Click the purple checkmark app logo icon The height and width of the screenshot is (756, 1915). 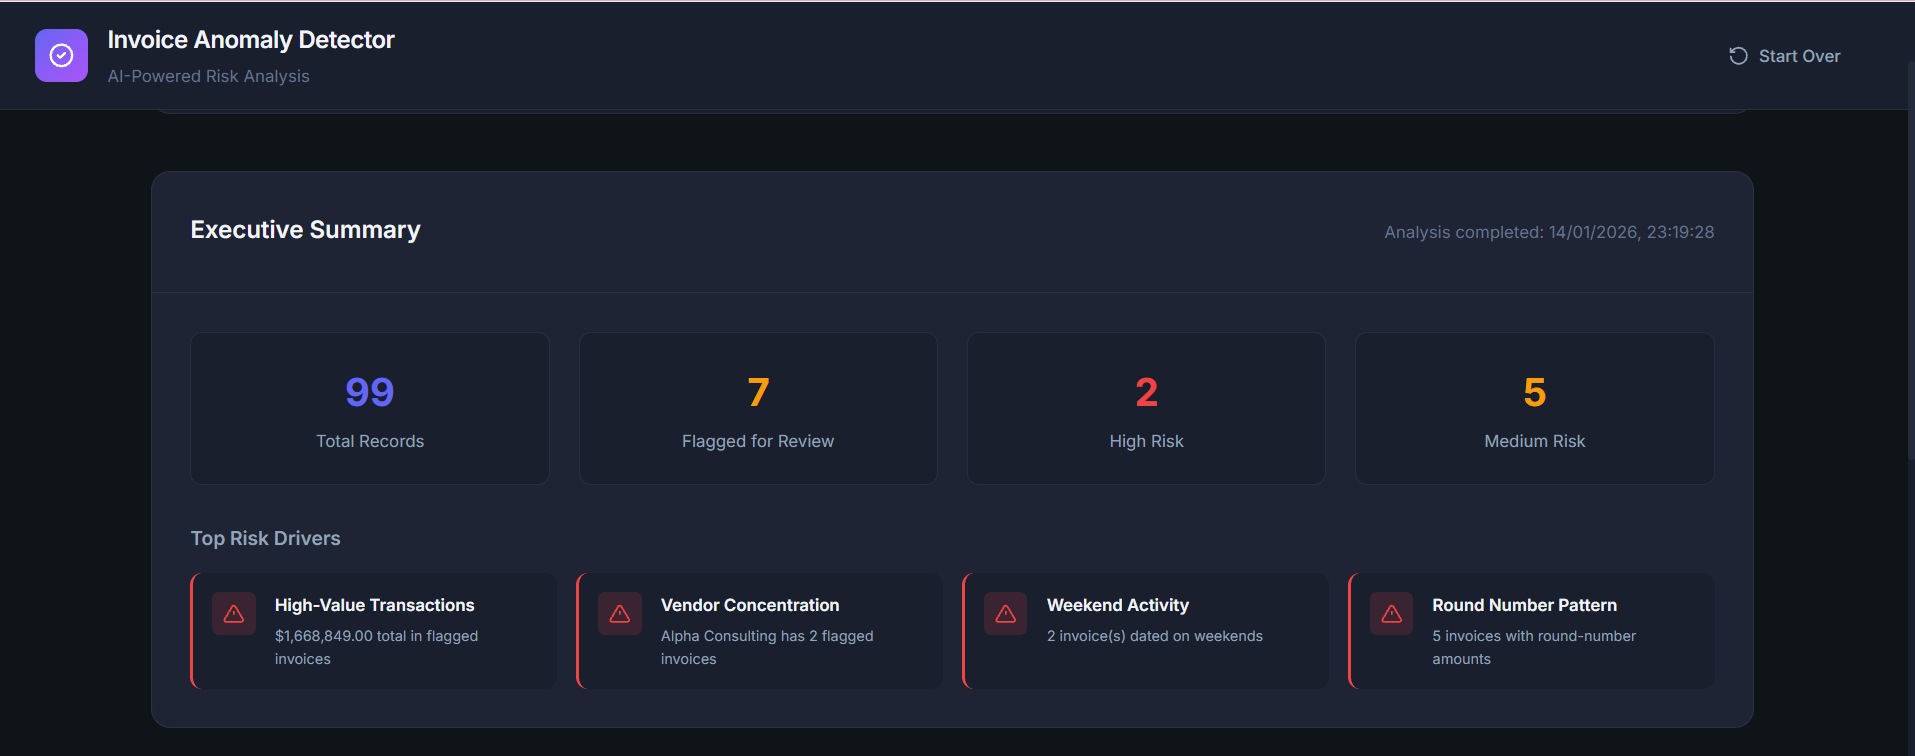click(x=61, y=56)
